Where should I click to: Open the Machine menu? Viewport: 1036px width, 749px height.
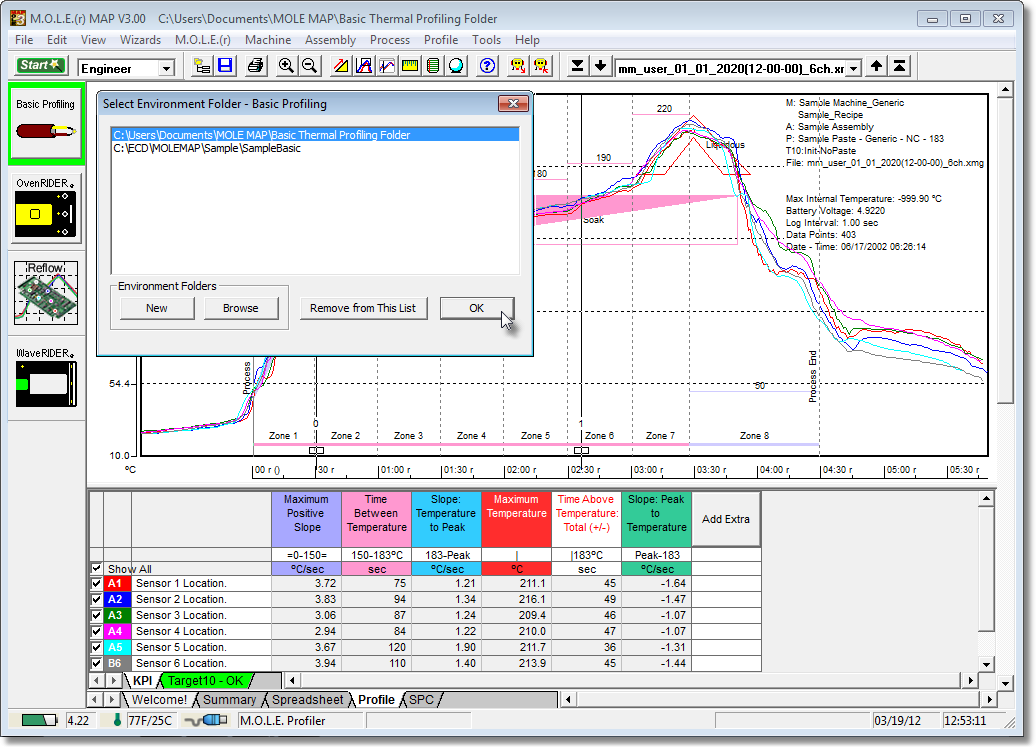point(268,40)
